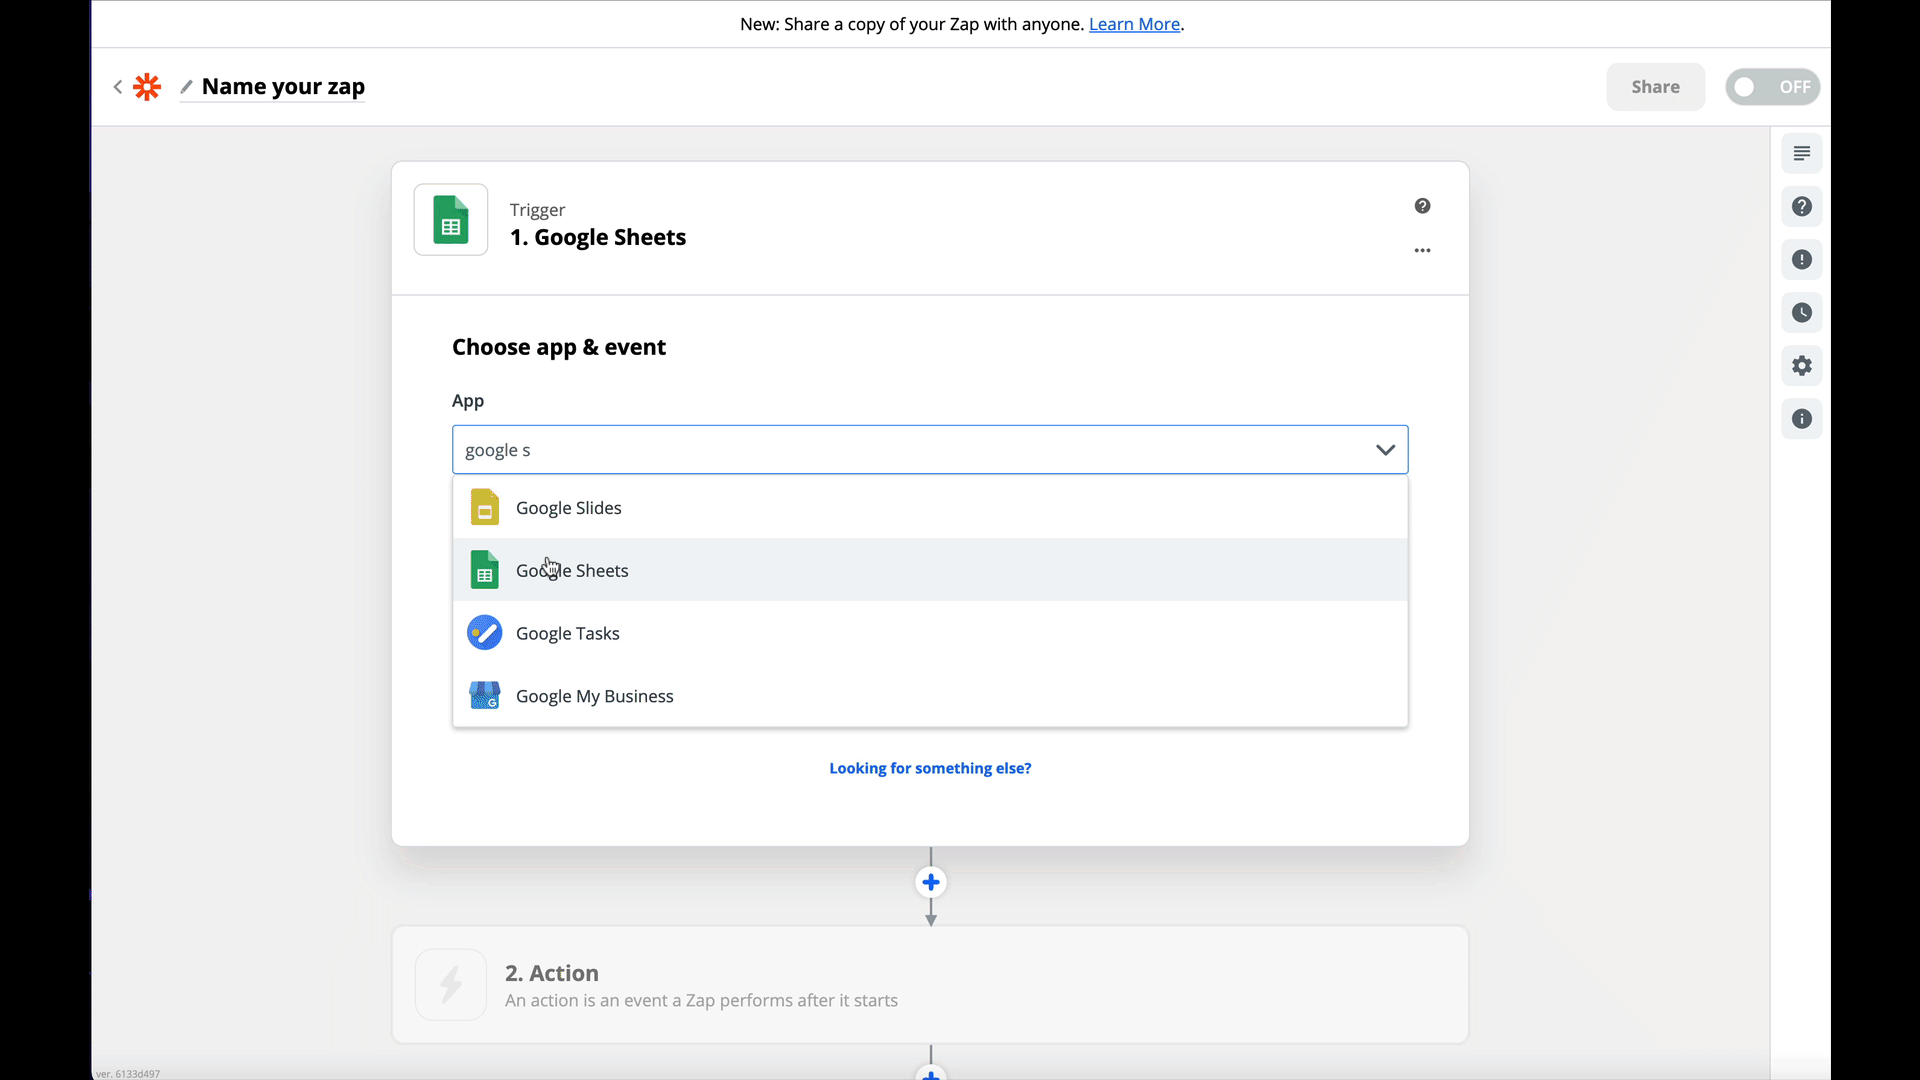The image size is (1920, 1080).
Task: Add a step with the plus button
Action: point(930,882)
